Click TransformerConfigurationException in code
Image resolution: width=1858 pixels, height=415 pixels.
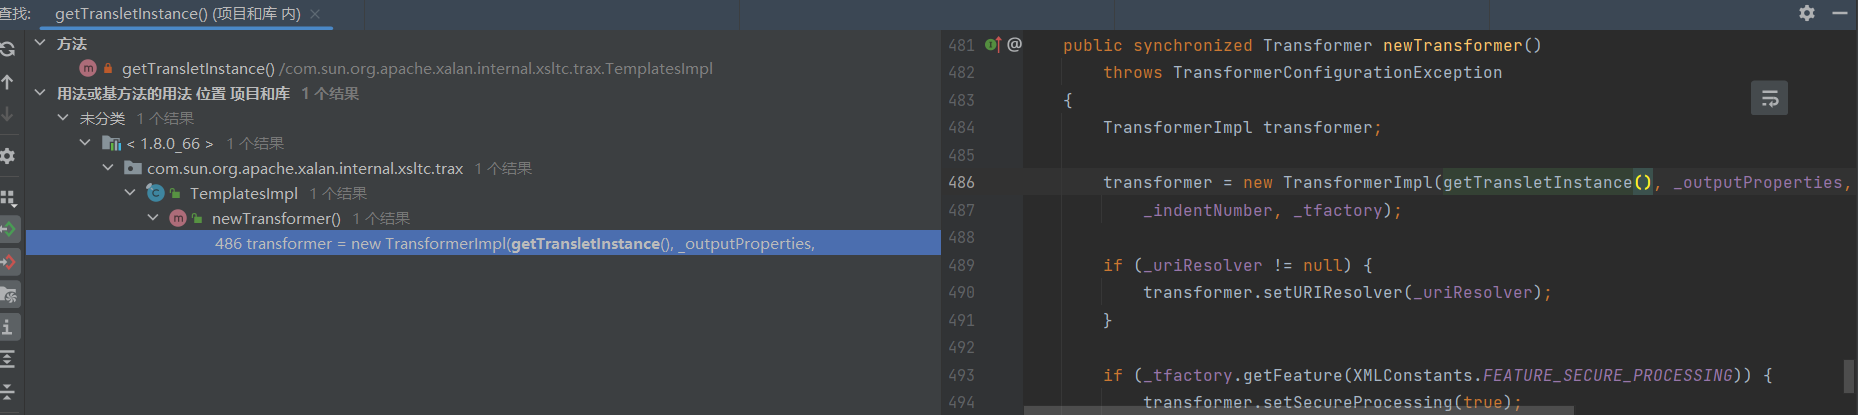[x=1337, y=72]
